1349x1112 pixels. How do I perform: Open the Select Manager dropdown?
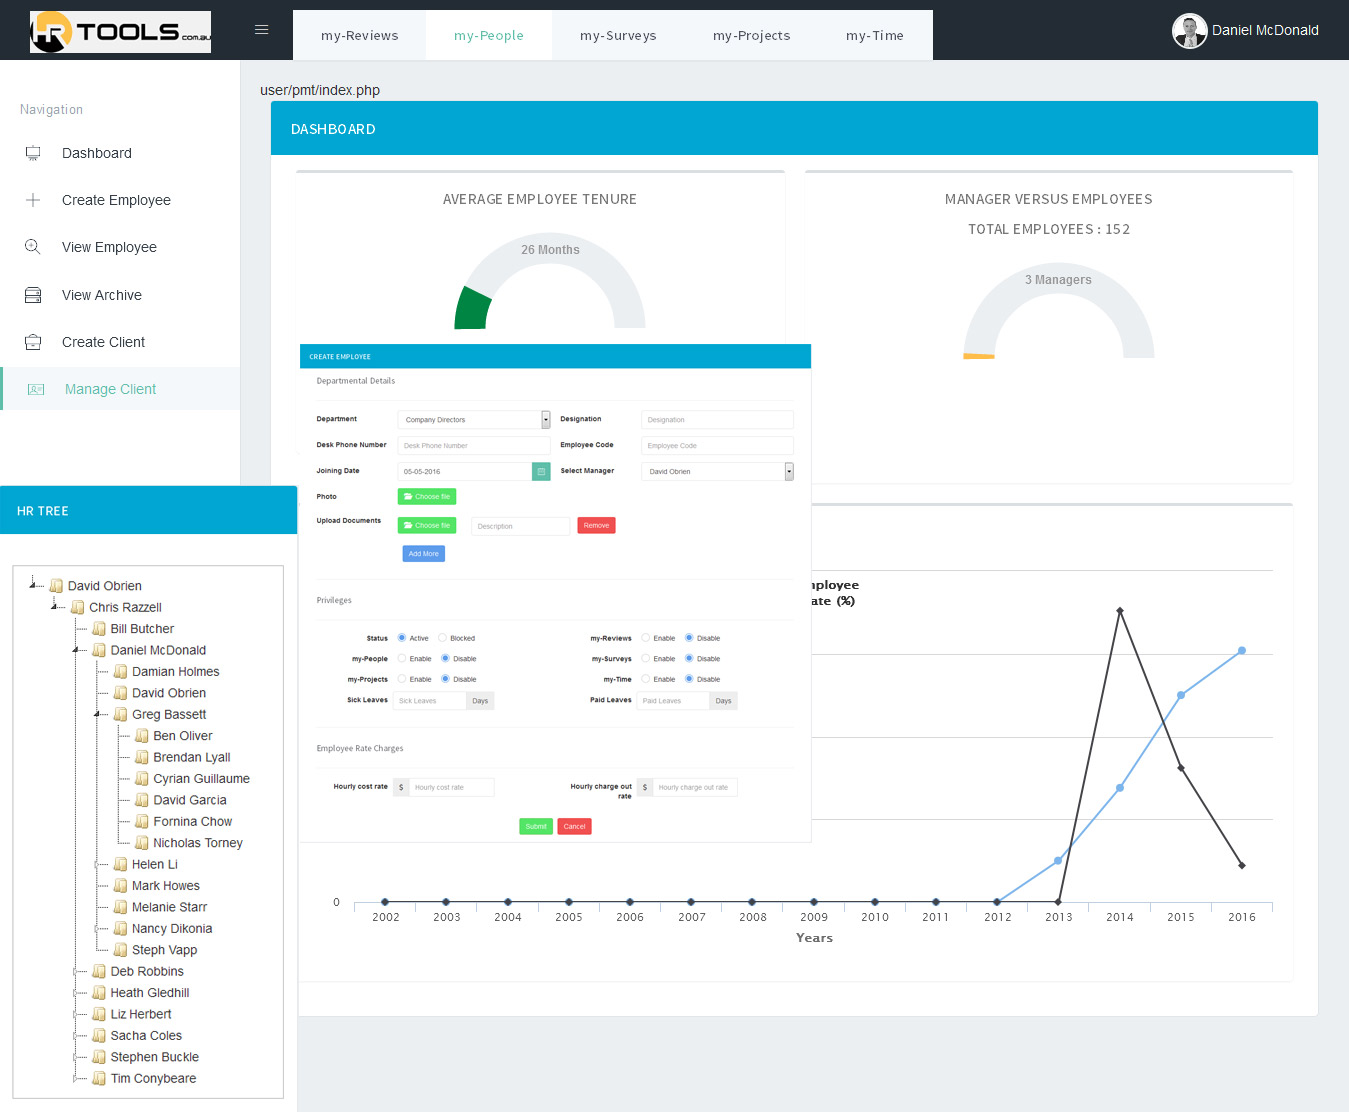(x=788, y=472)
